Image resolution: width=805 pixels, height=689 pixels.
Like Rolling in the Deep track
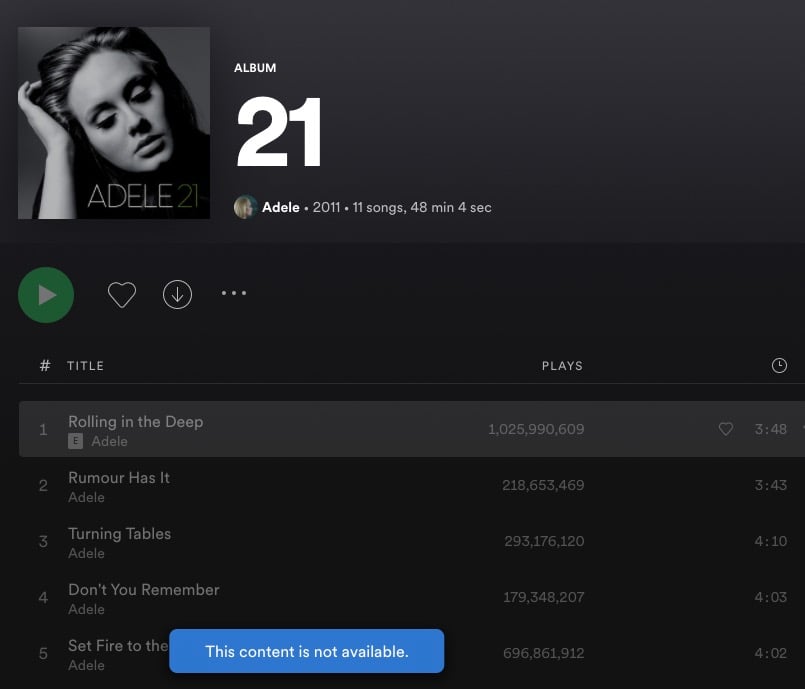[726, 429]
